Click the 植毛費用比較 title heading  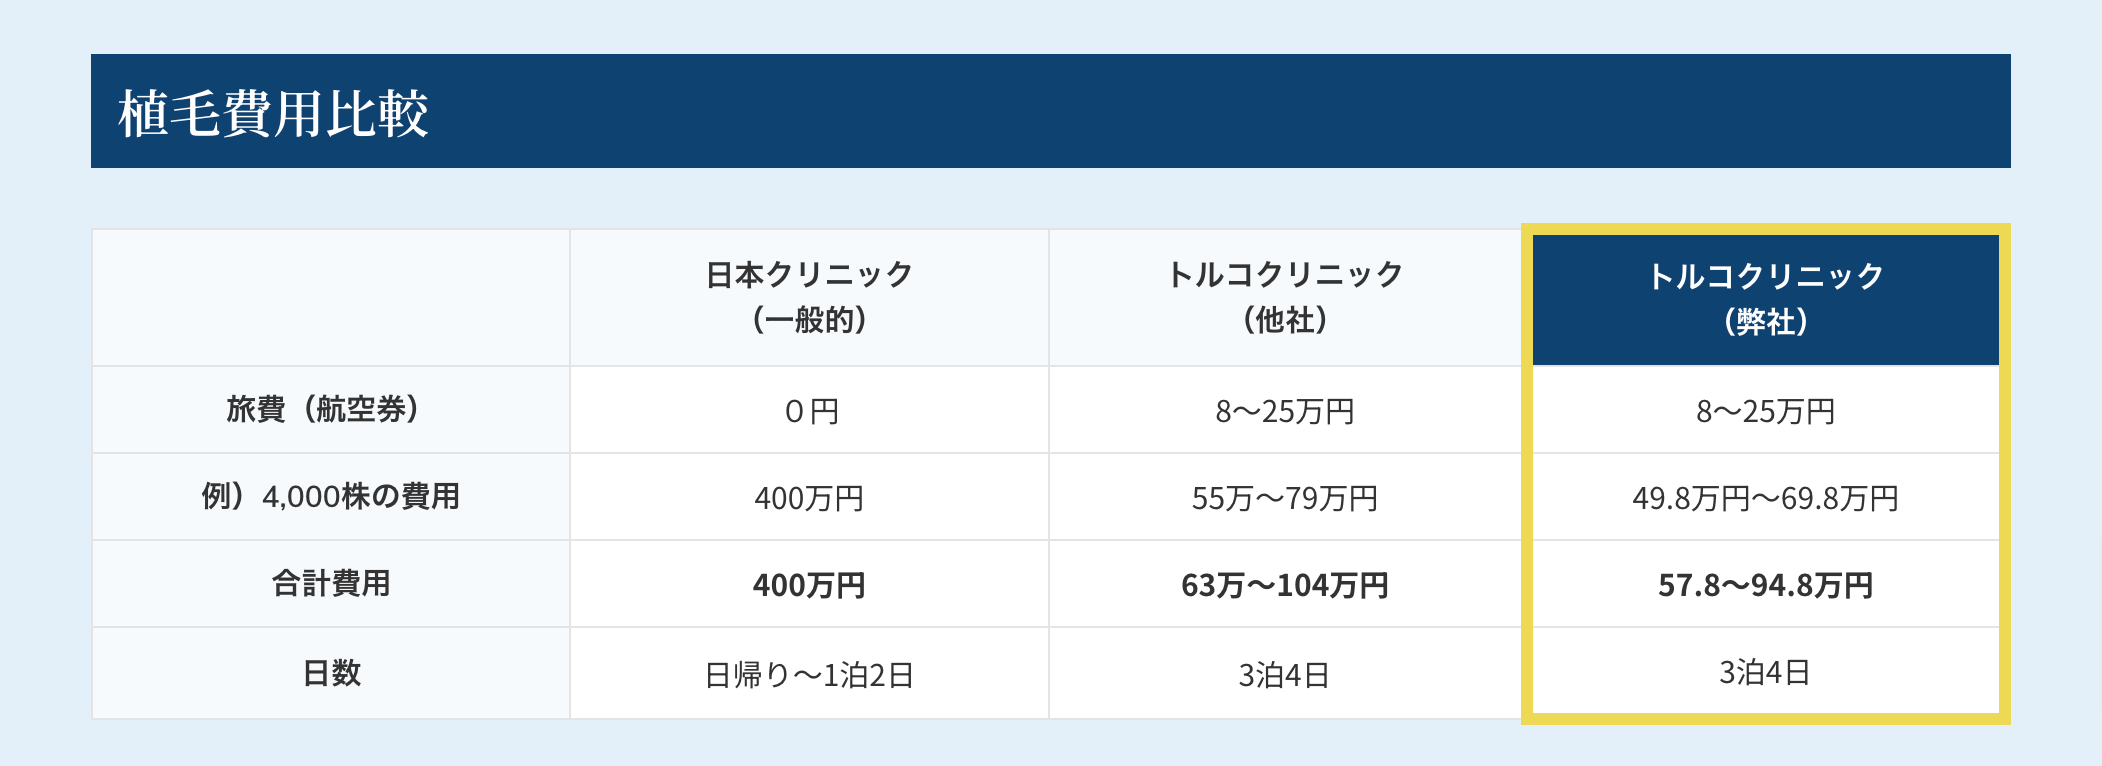pos(273,113)
